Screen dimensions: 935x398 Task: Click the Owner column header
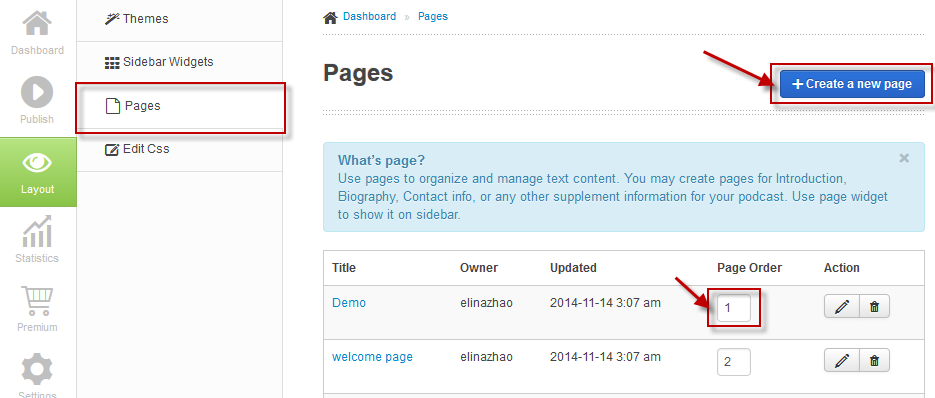pos(479,268)
